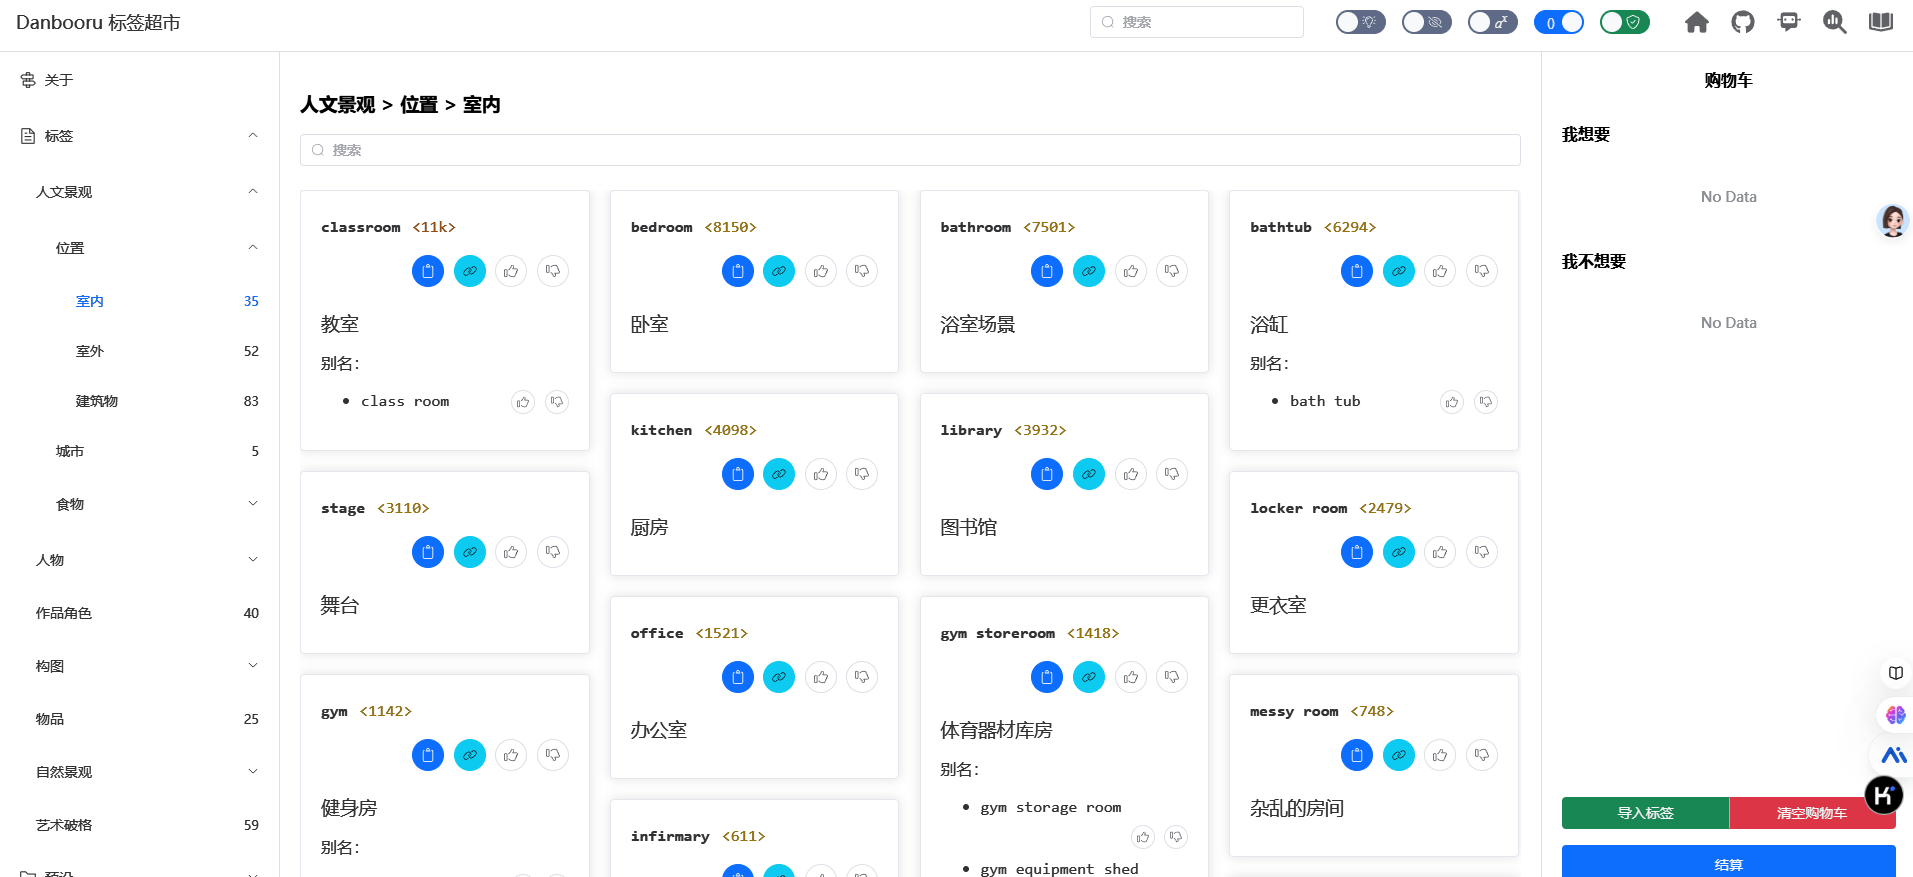The height and width of the screenshot is (877, 1913).
Task: Open the chatbot robot icon in header
Action: 1789,22
